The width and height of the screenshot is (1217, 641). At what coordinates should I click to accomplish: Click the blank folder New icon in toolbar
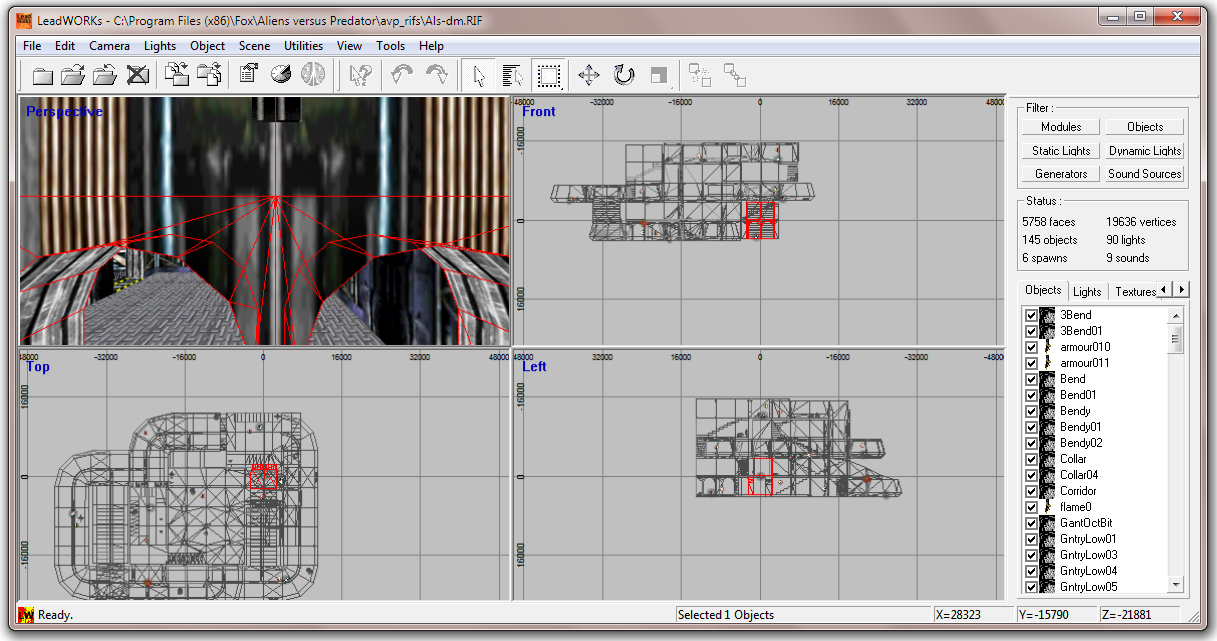pyautogui.click(x=42, y=75)
